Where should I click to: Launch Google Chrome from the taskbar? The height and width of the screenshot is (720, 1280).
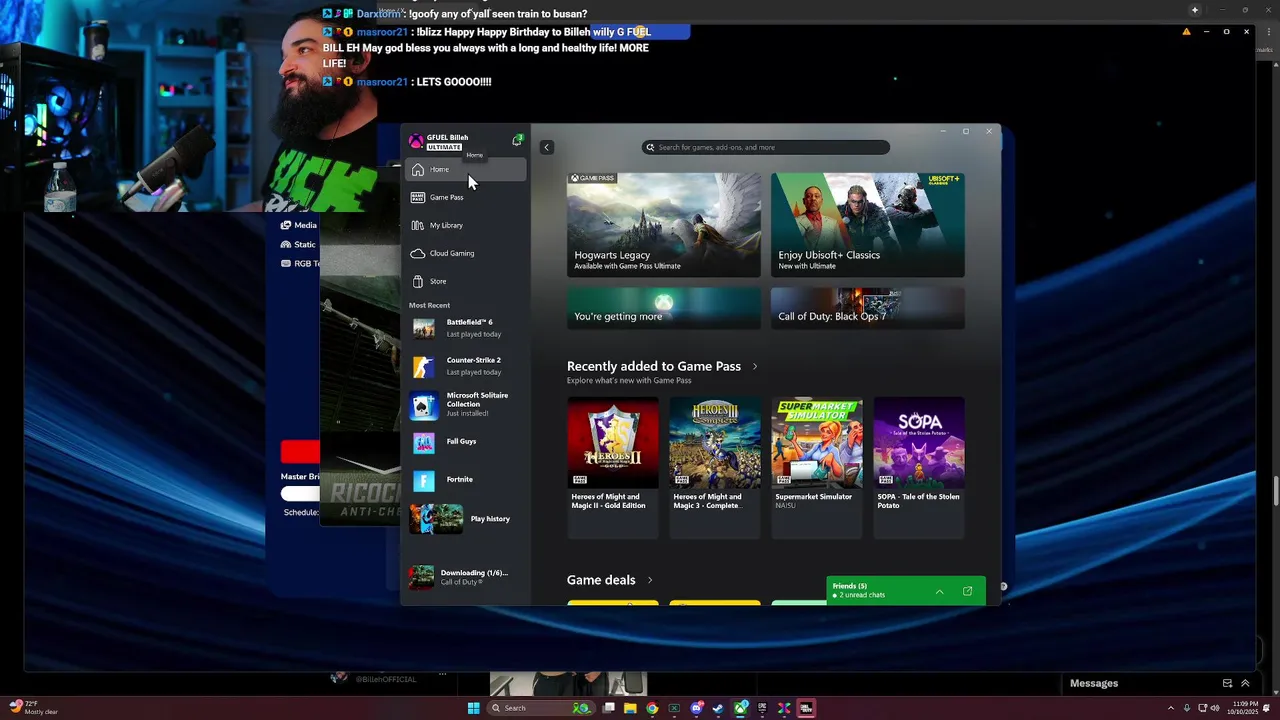(652, 708)
